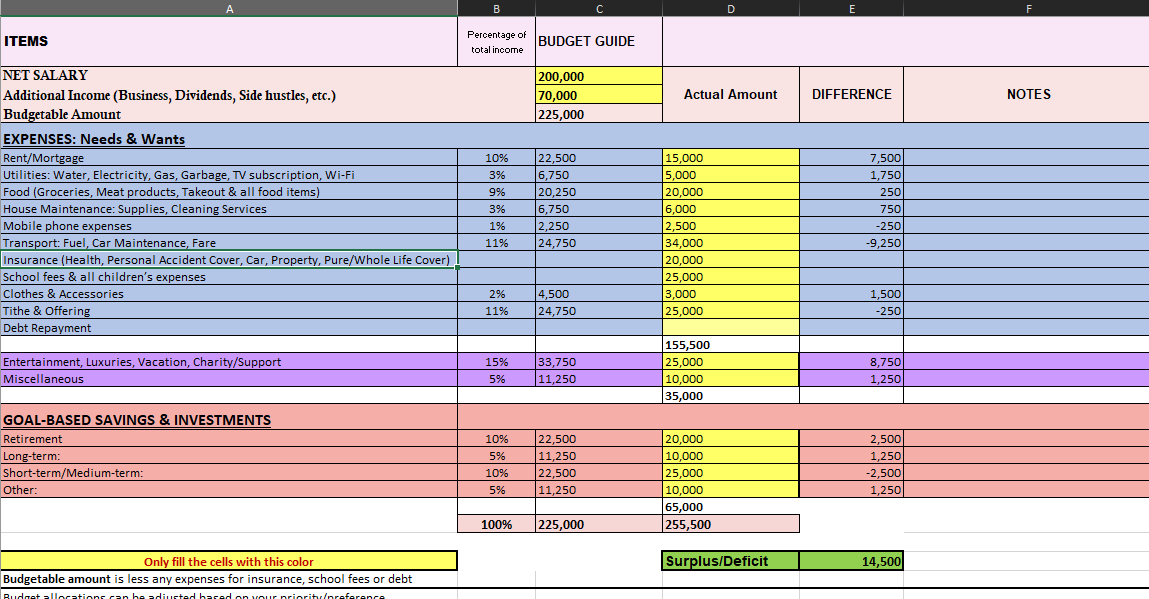This screenshot has height=599, width=1149.
Task: Click the Retirement actual amount 20,000 cell
Action: tap(730, 439)
